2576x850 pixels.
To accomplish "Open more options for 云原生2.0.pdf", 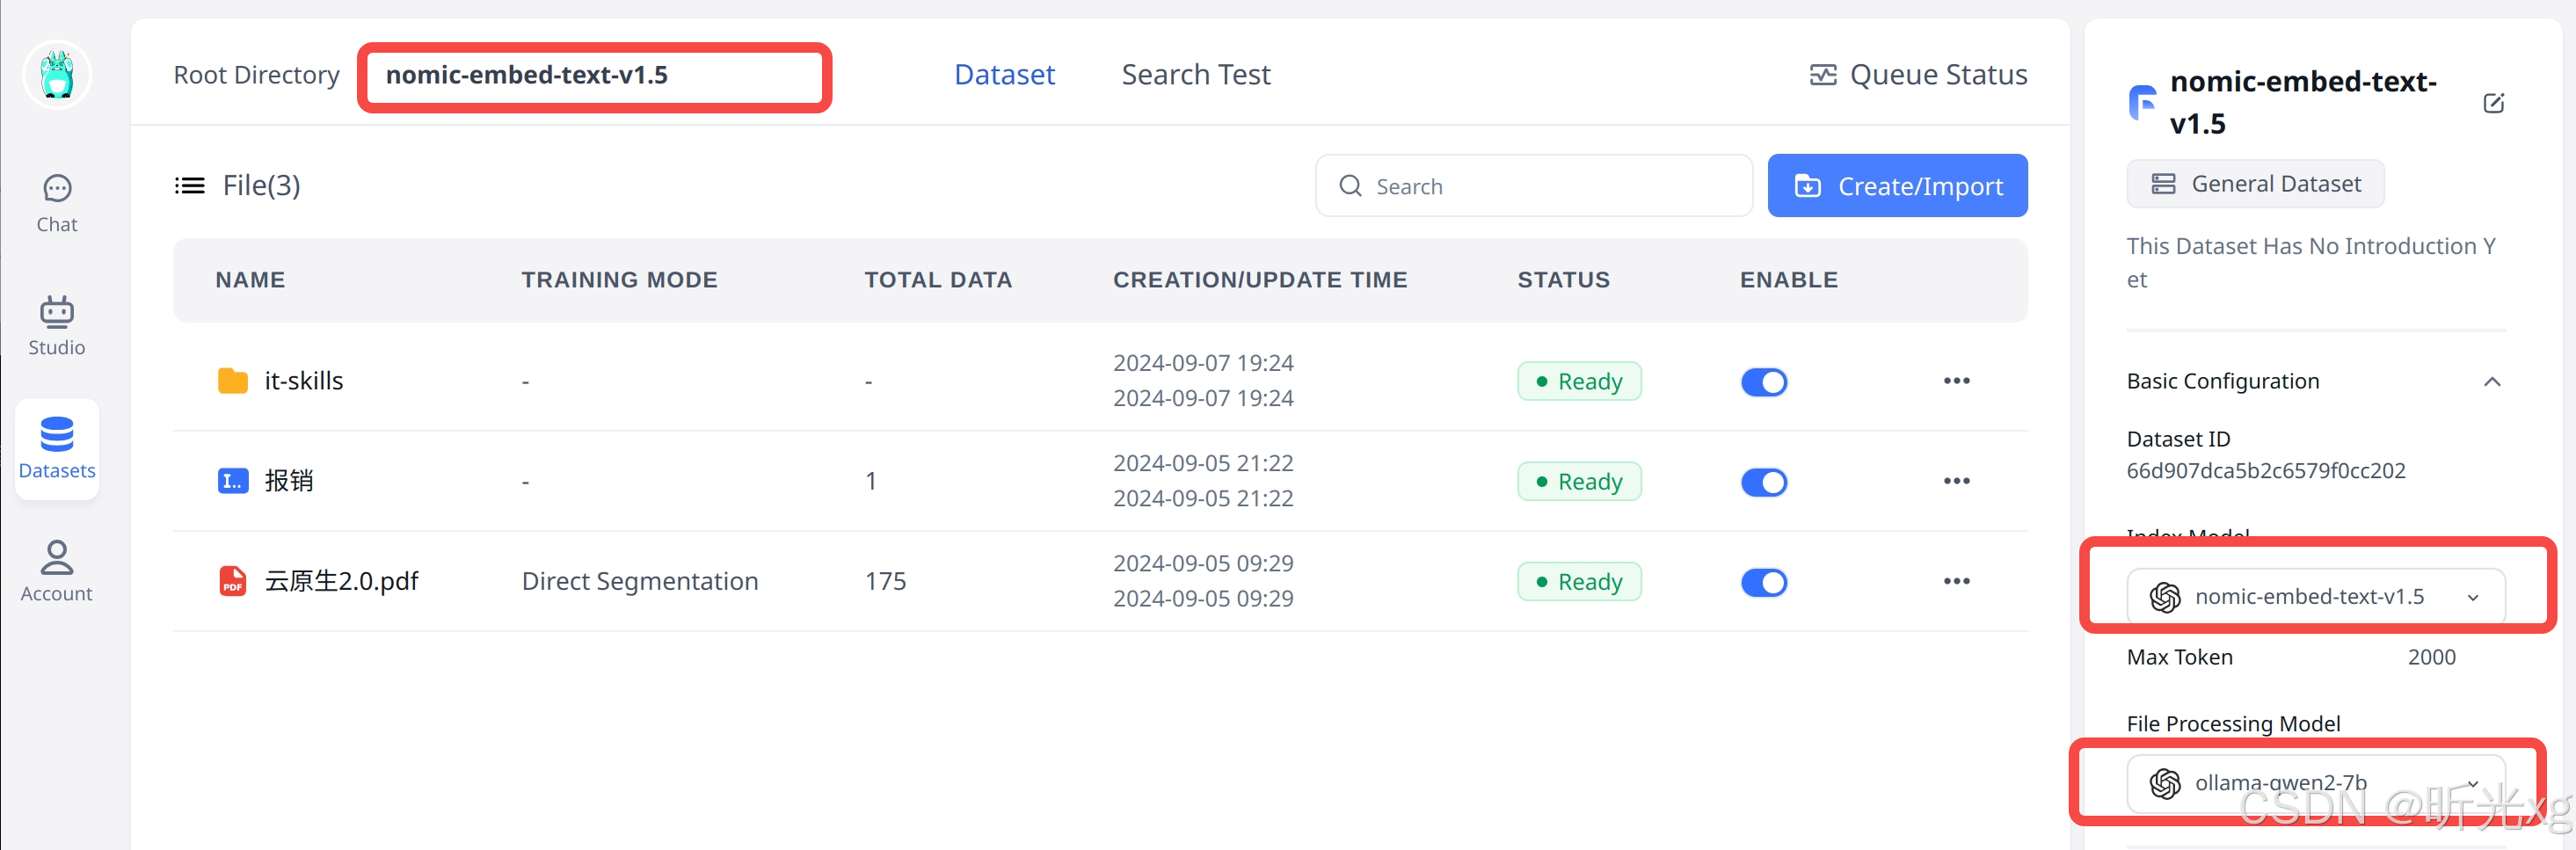I will 1956,581.
